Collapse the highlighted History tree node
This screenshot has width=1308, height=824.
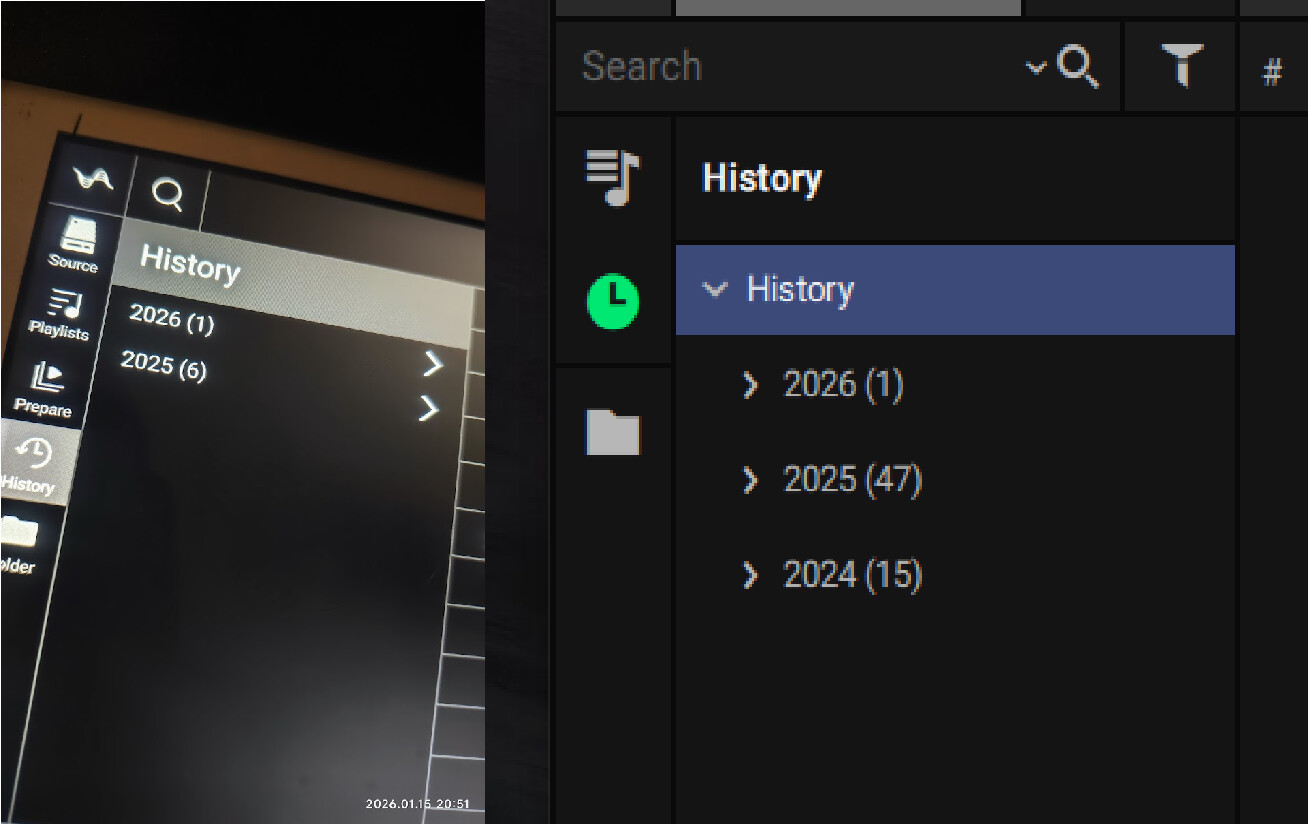(x=714, y=290)
